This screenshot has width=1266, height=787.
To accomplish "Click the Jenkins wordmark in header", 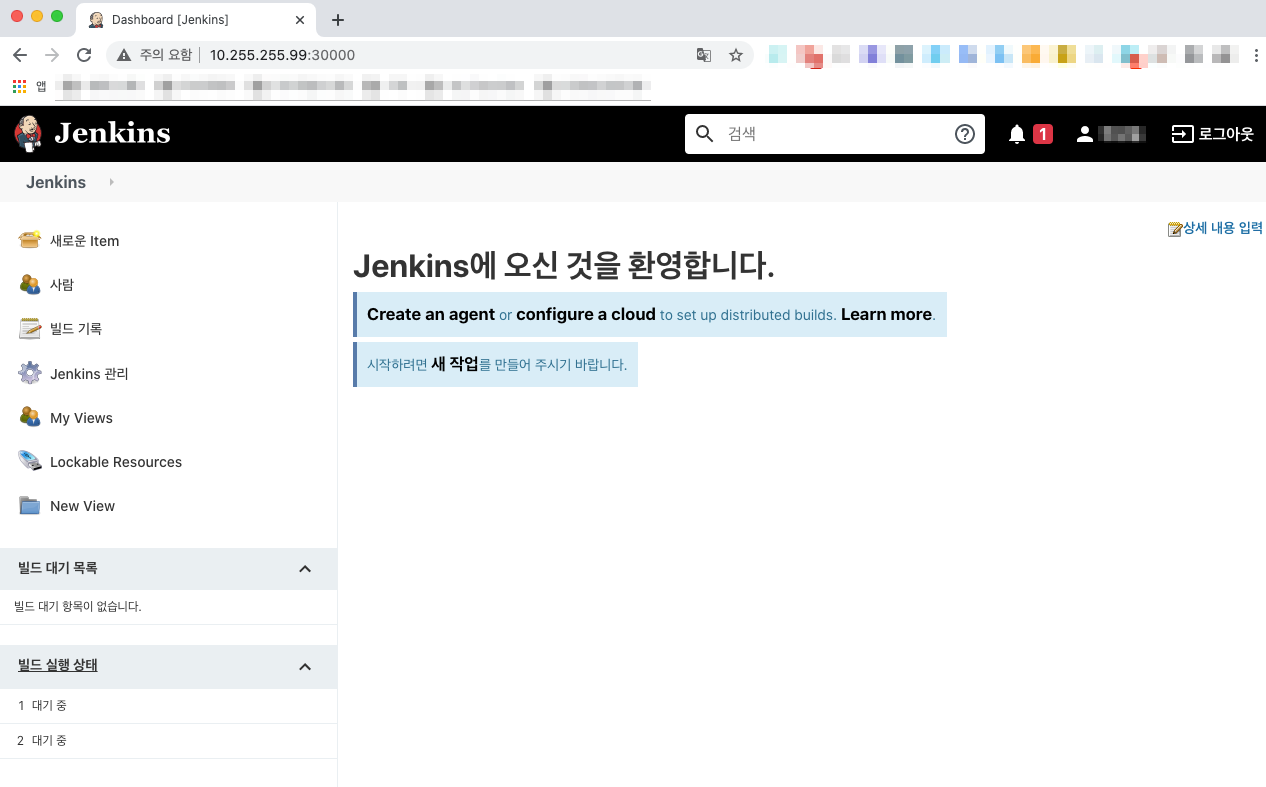I will tap(112, 133).
